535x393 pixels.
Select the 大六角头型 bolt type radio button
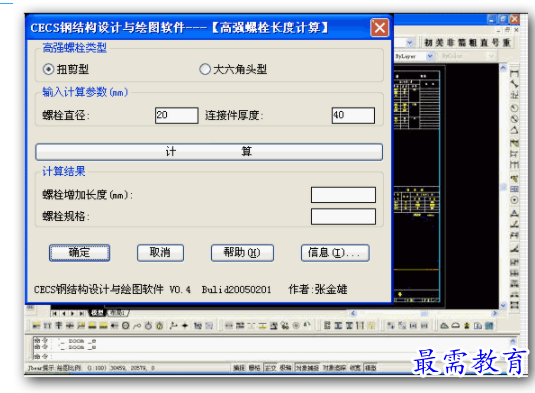[204, 69]
